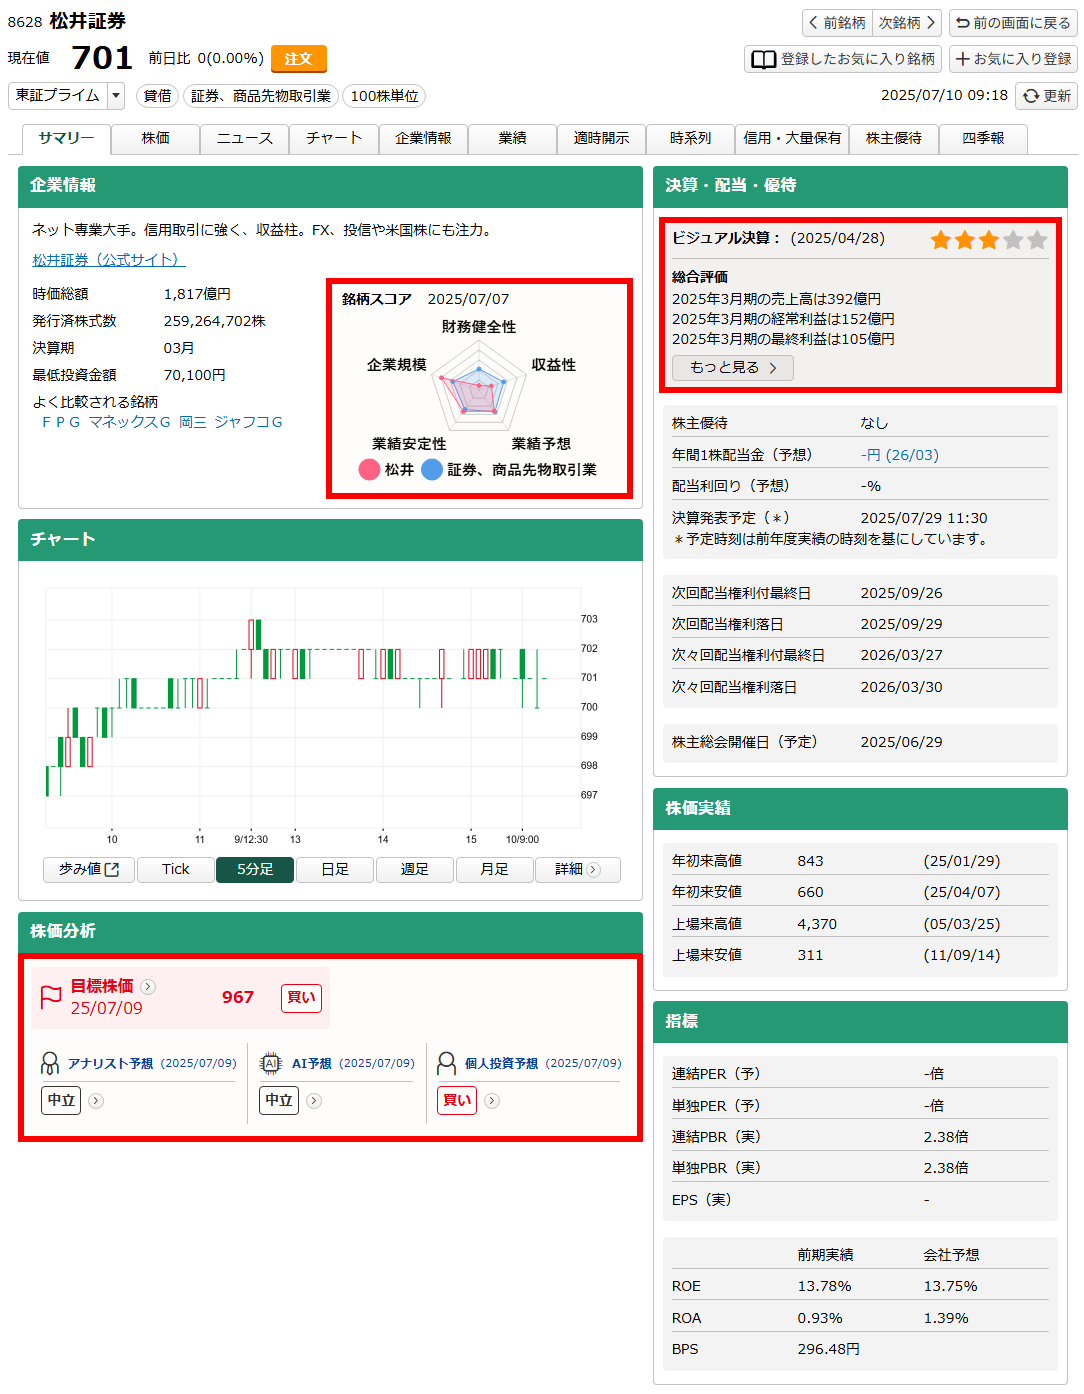1084x1394 pixels.
Task: Open the サマリー tab
Action: point(66,139)
